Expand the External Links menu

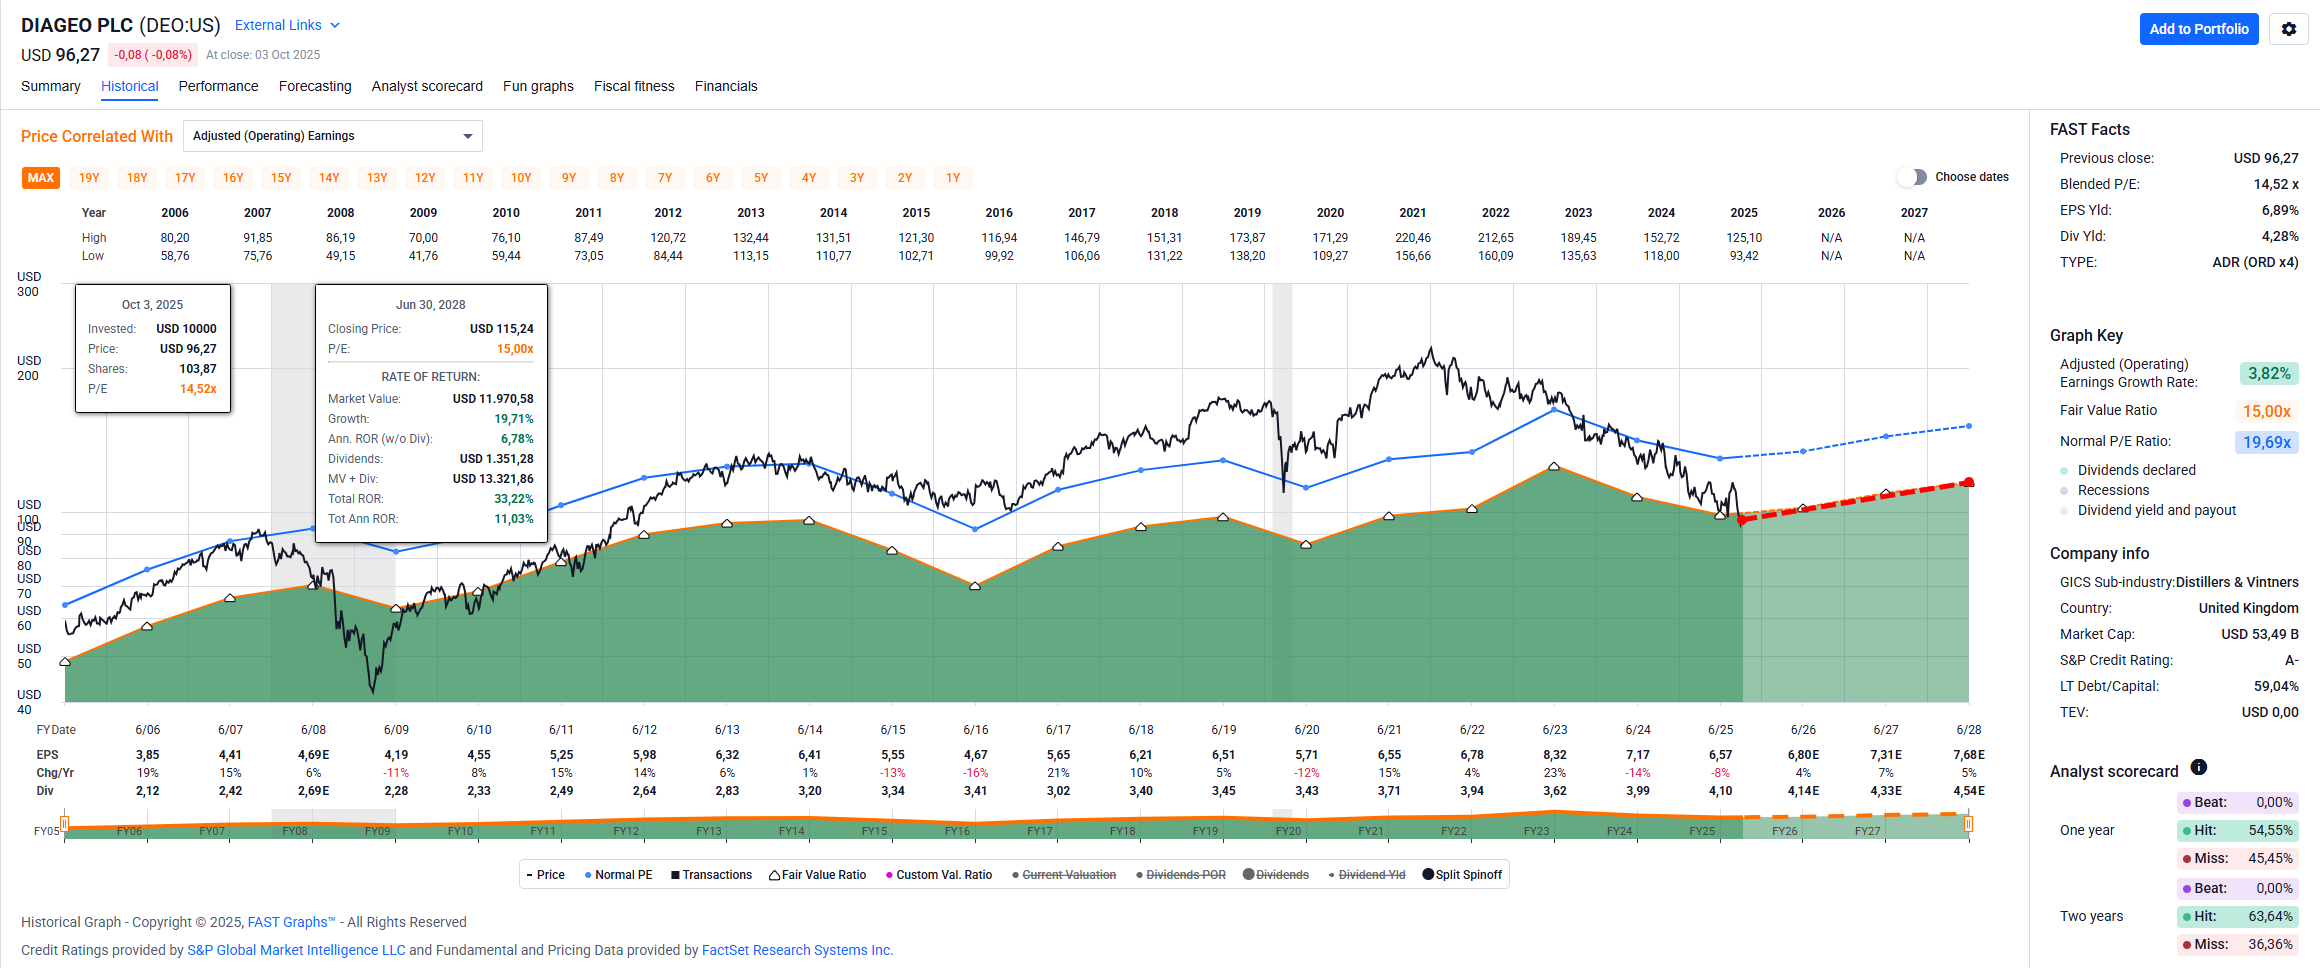(x=287, y=25)
